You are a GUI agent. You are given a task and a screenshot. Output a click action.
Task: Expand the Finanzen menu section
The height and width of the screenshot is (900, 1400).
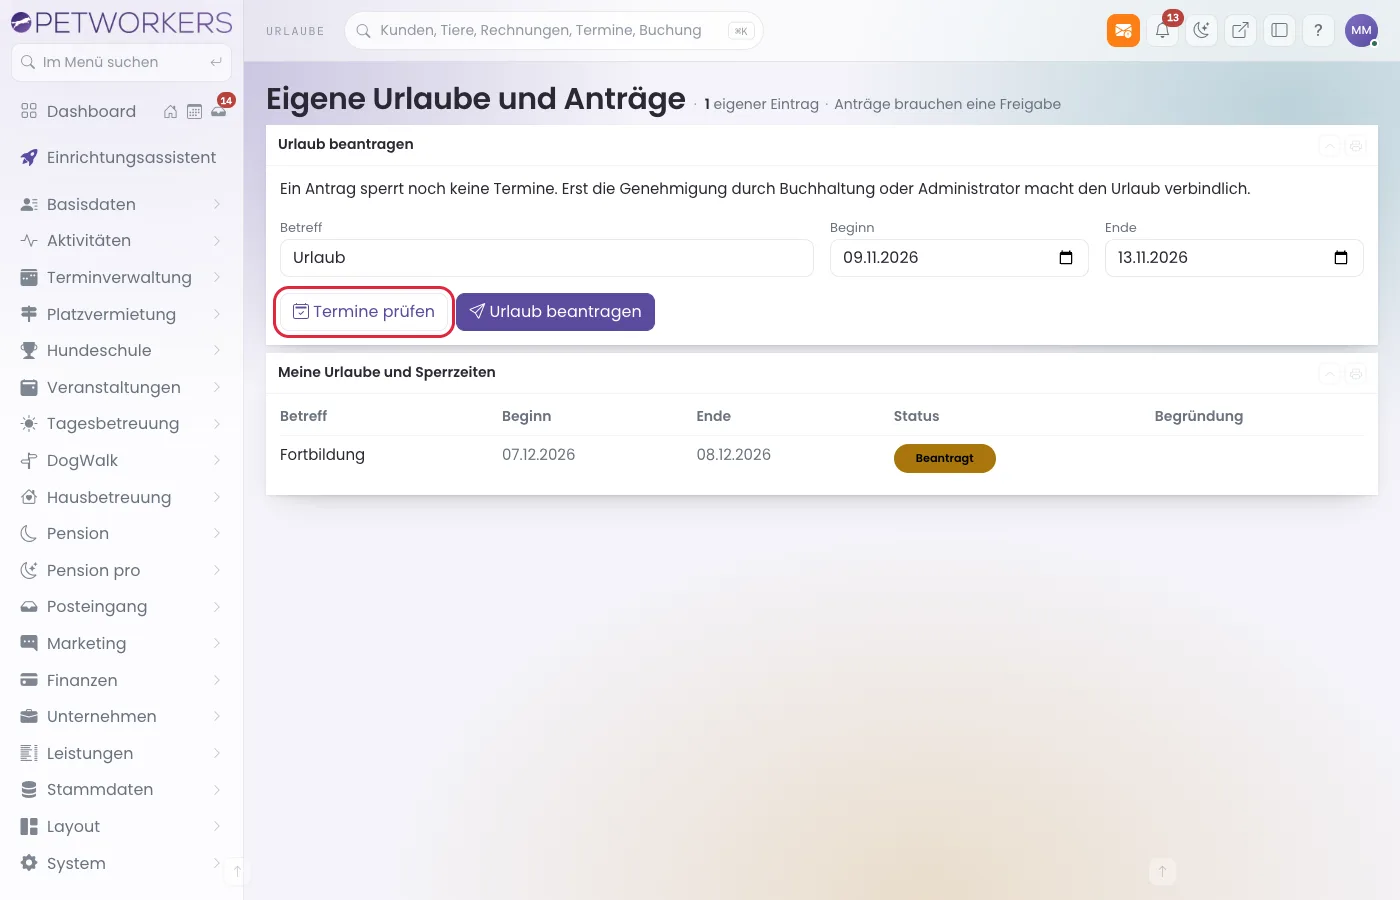121,680
